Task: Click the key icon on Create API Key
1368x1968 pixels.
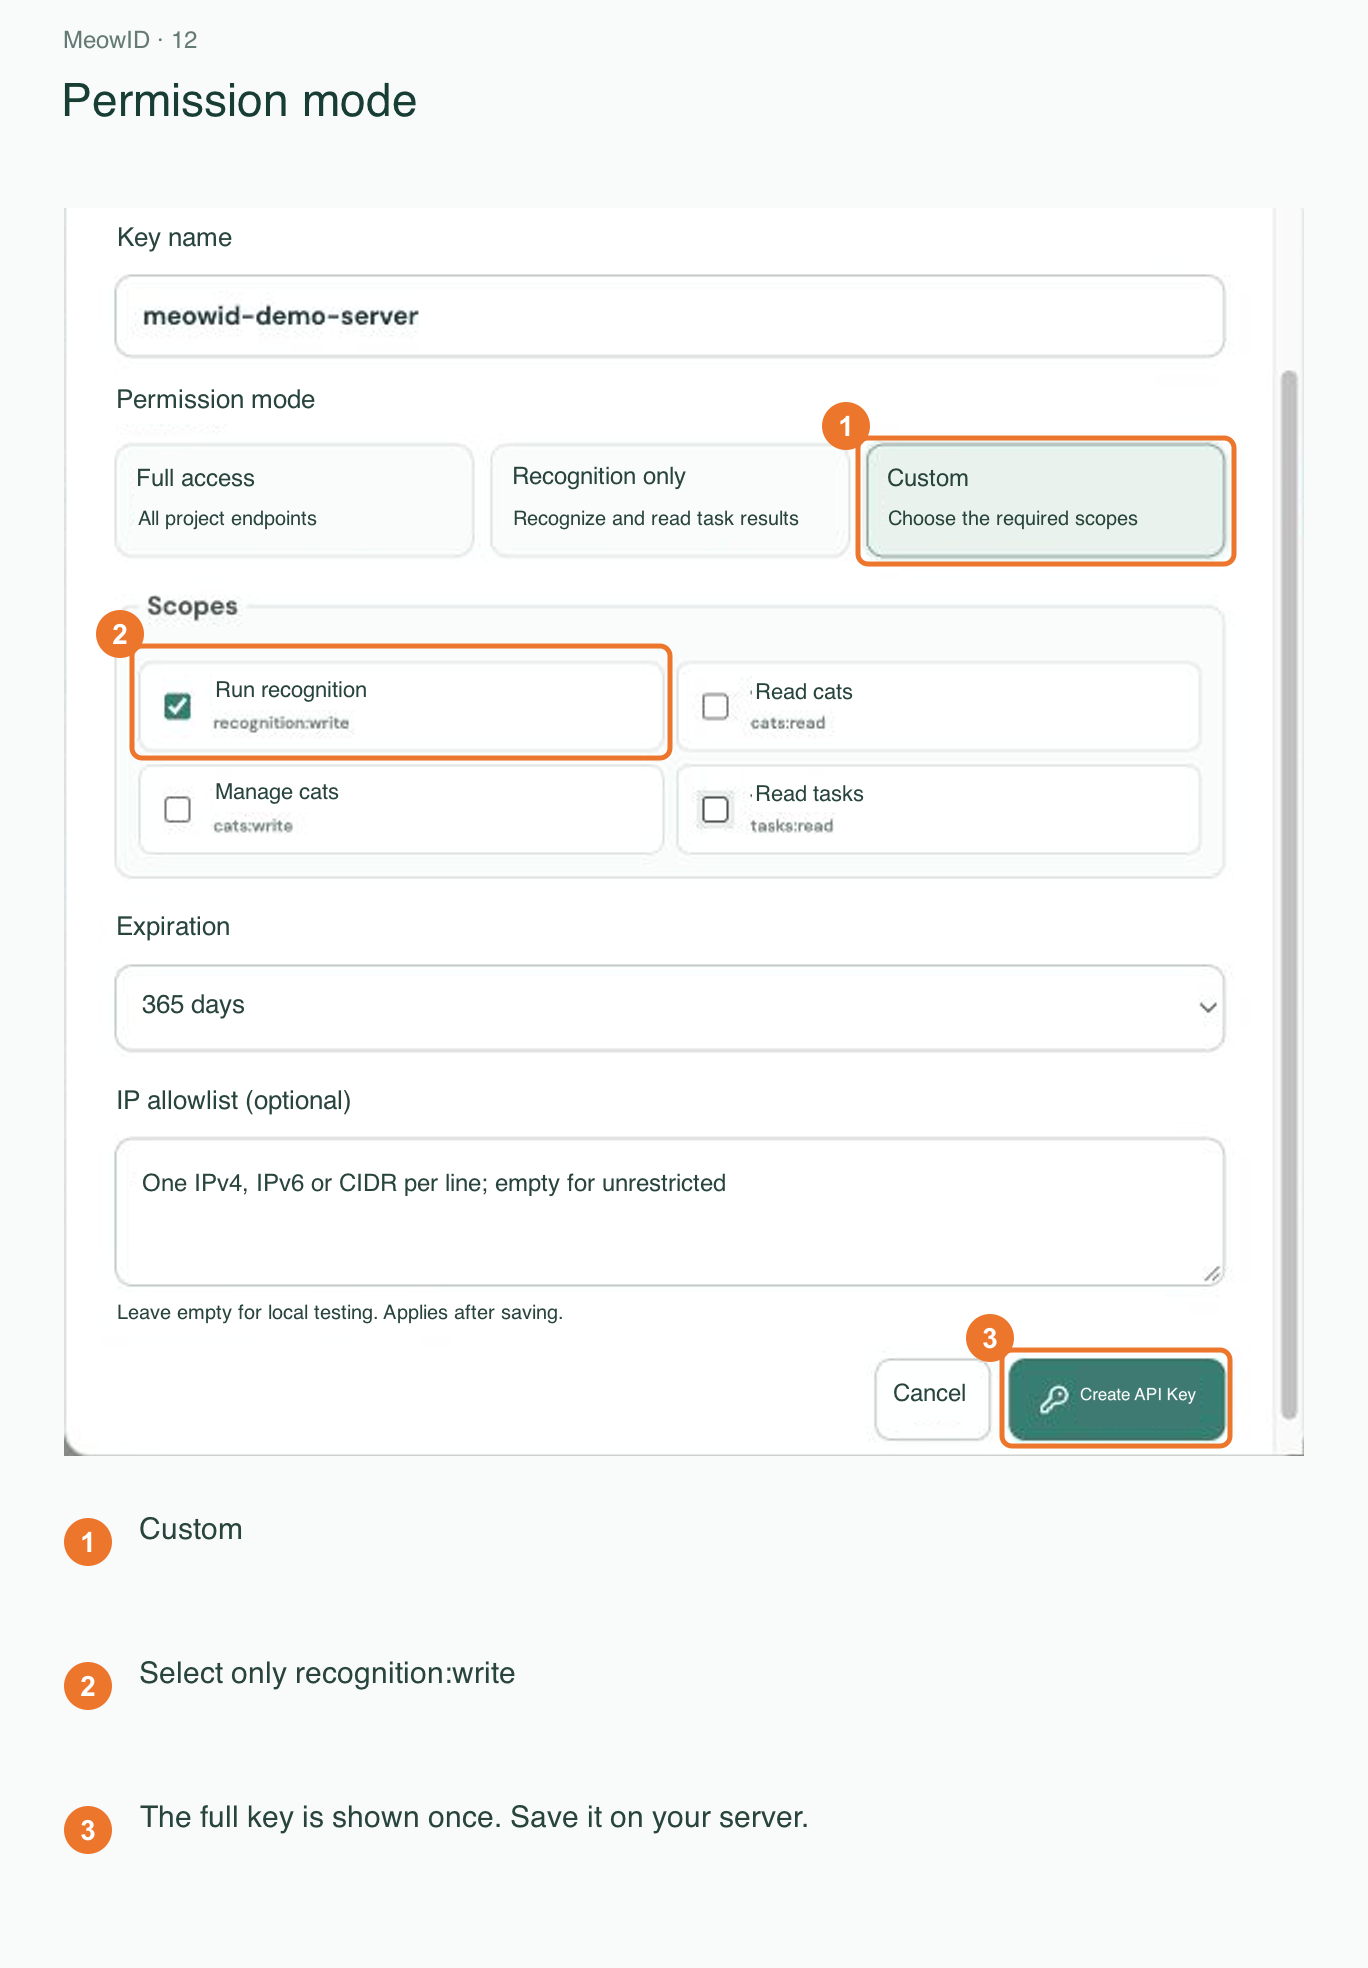Action: coord(1053,1398)
